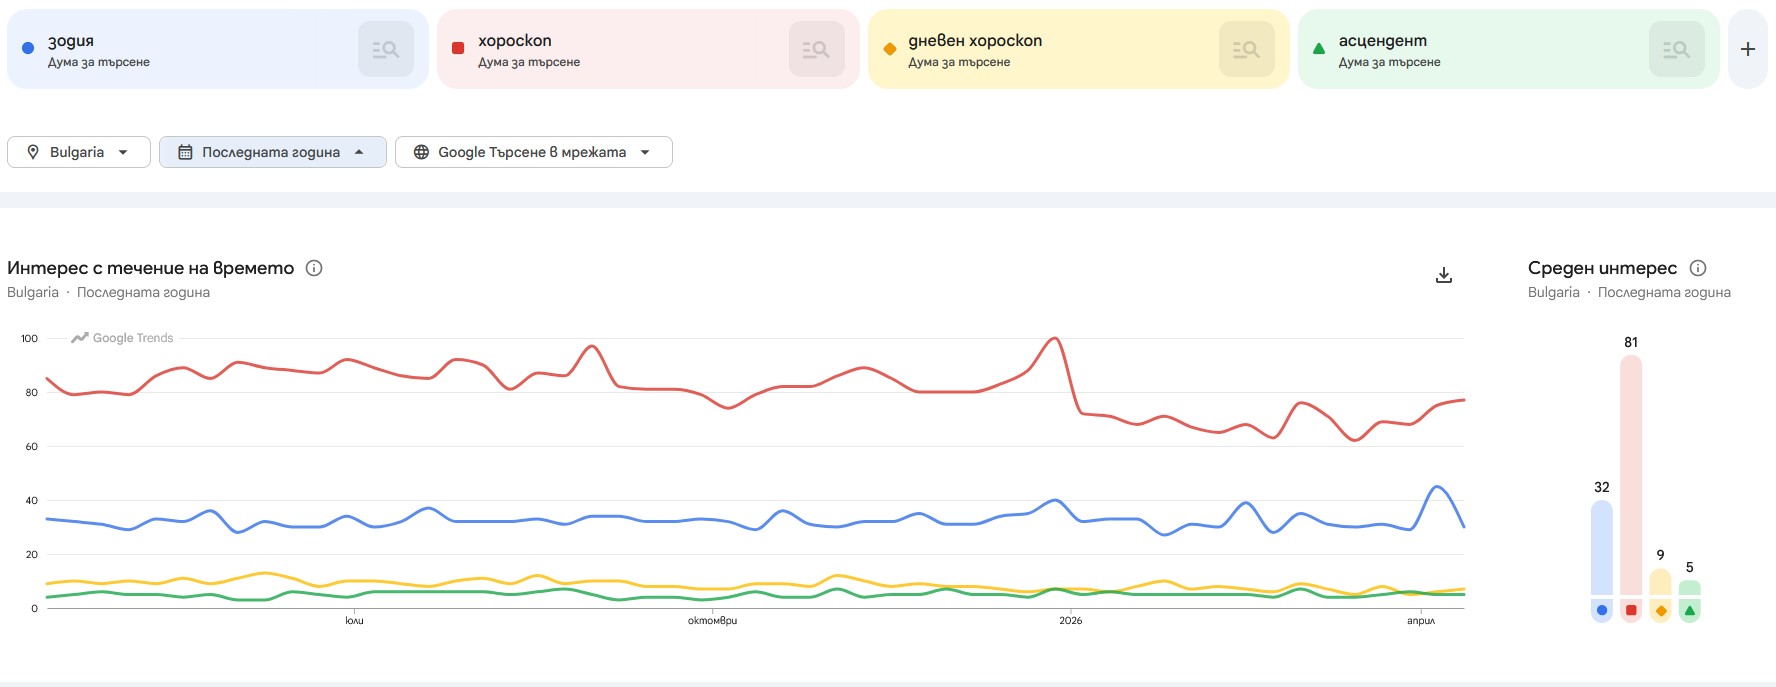The height and width of the screenshot is (687, 1776).
Task: Toggle the green "асцендент" legend marker
Action: 1688,609
